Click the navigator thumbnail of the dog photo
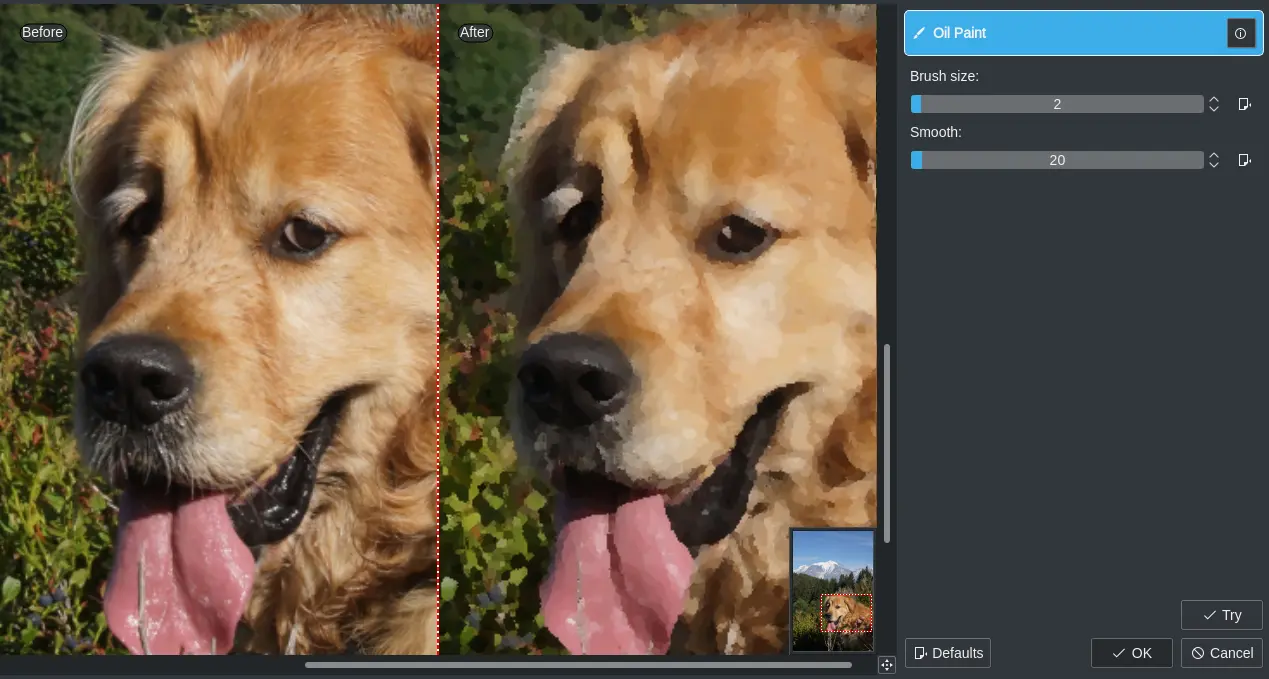 [833, 592]
